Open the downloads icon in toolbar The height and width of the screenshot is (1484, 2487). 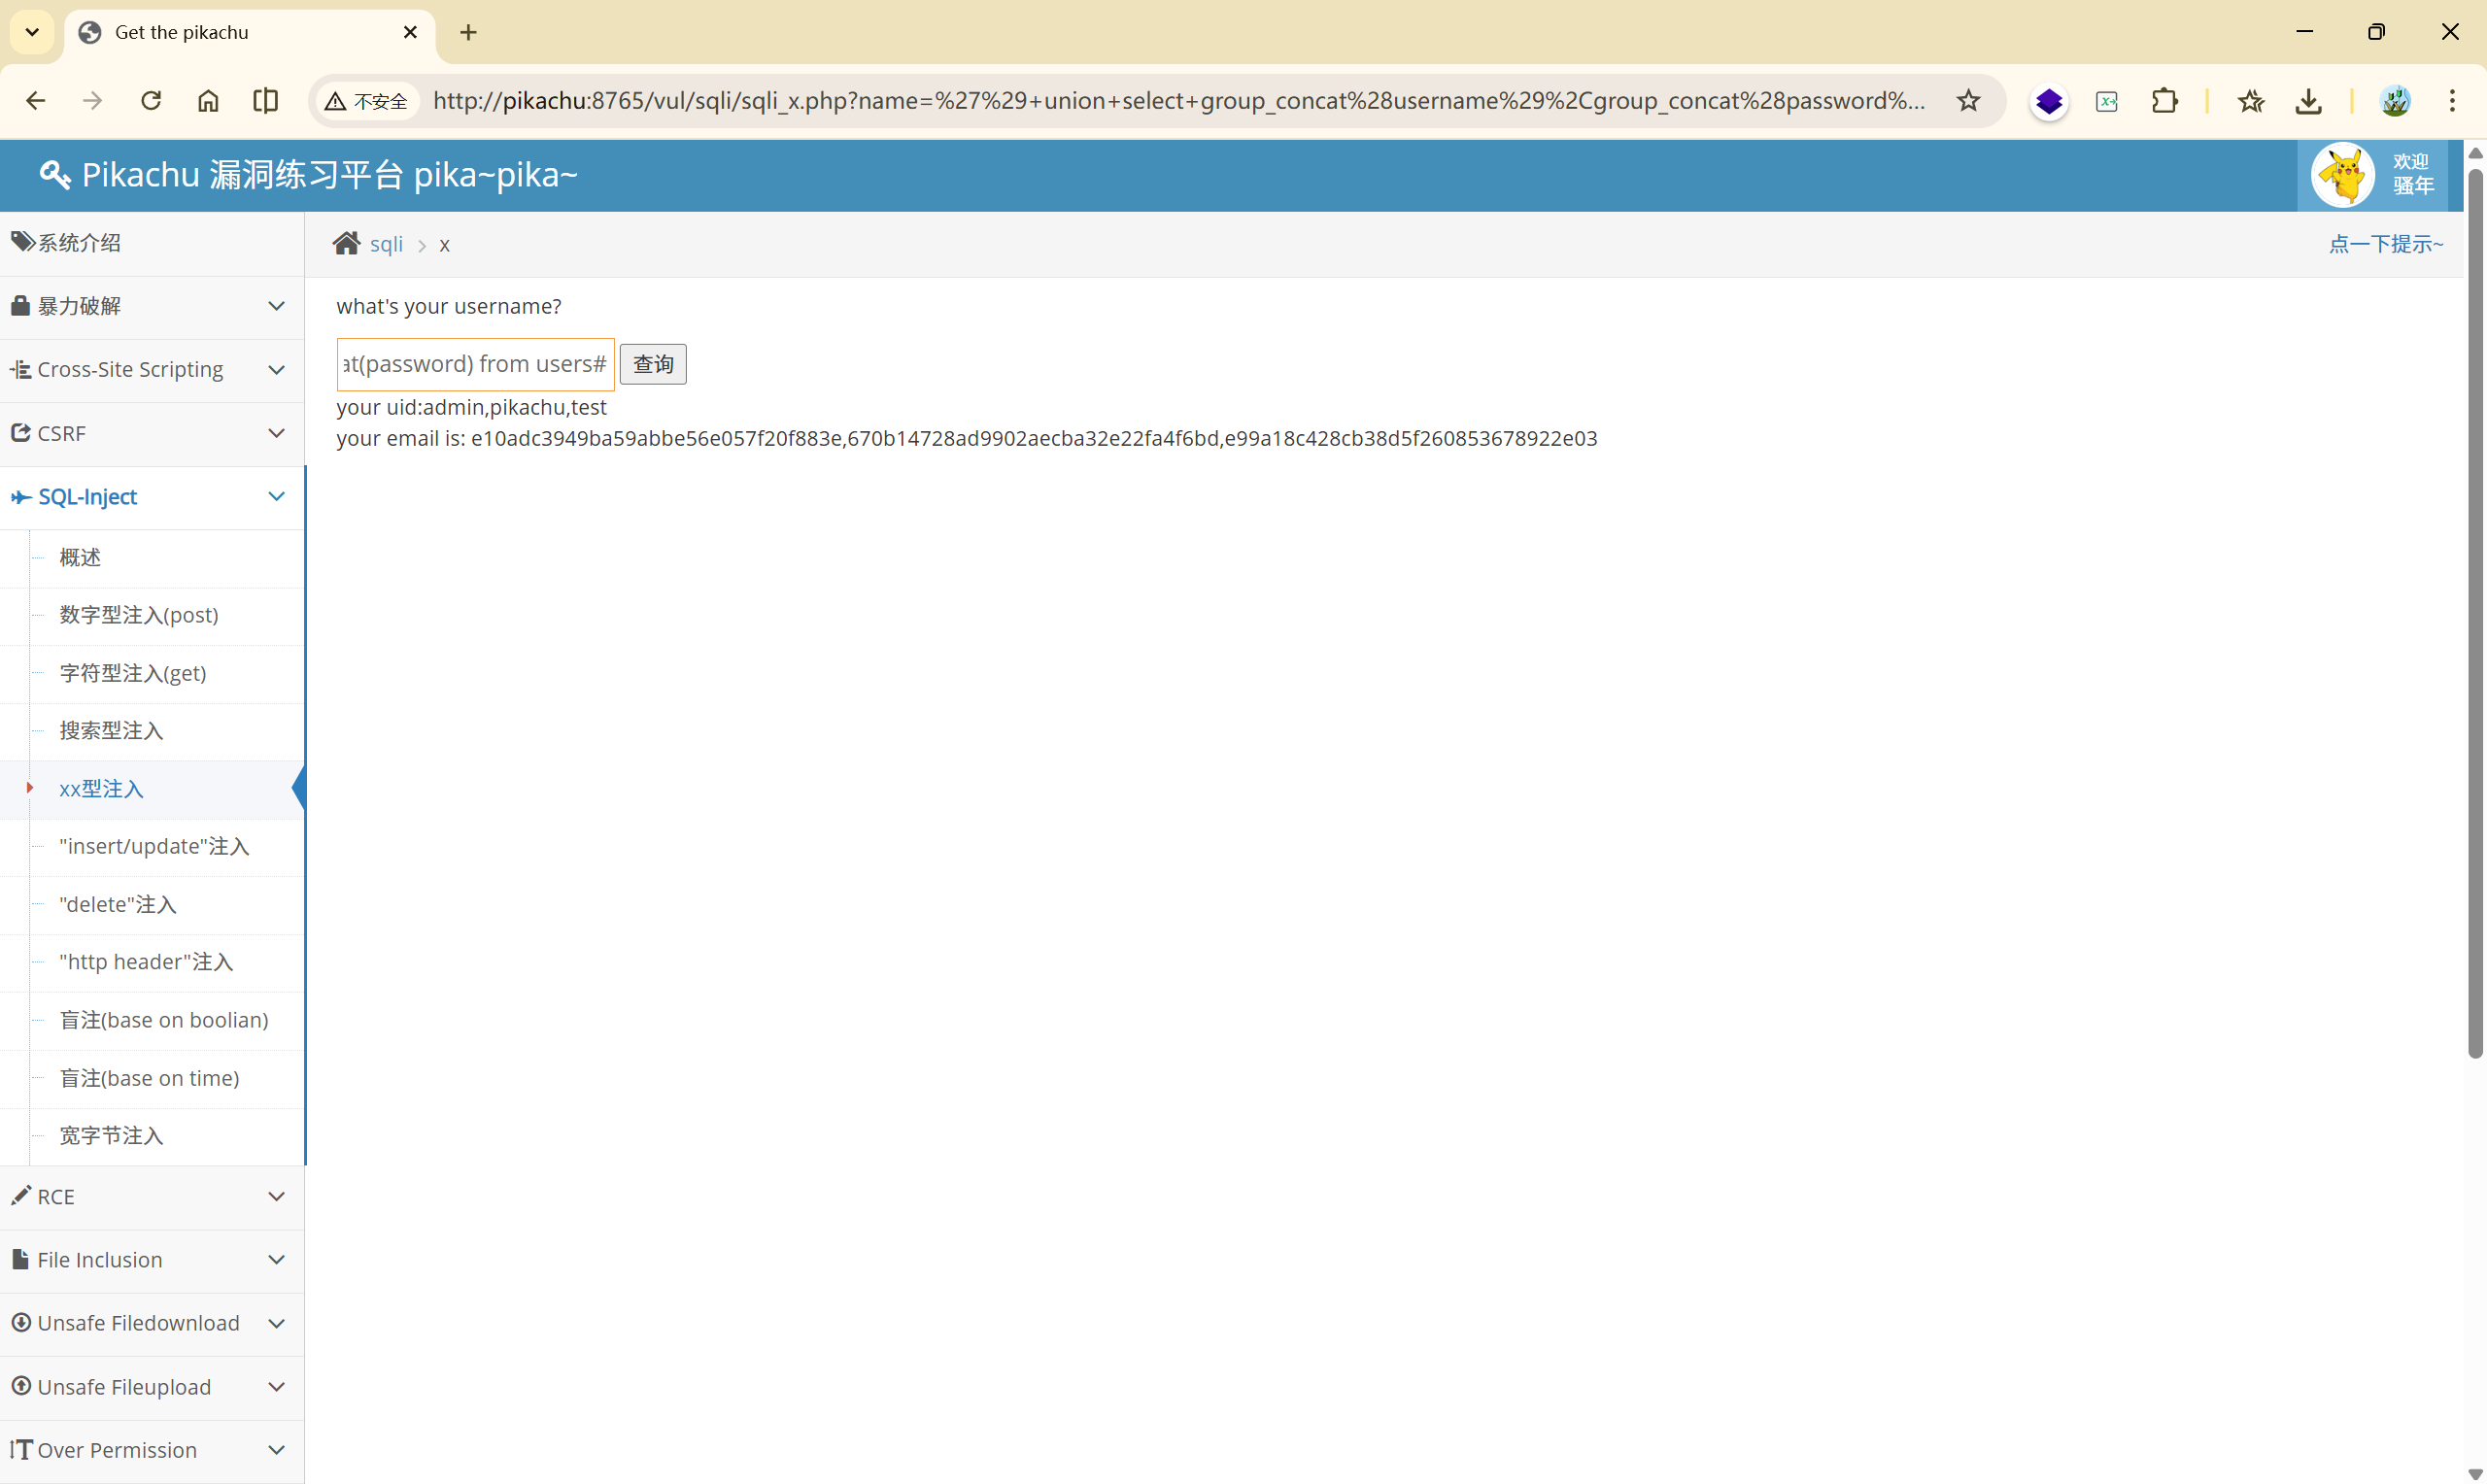pyautogui.click(x=2308, y=101)
